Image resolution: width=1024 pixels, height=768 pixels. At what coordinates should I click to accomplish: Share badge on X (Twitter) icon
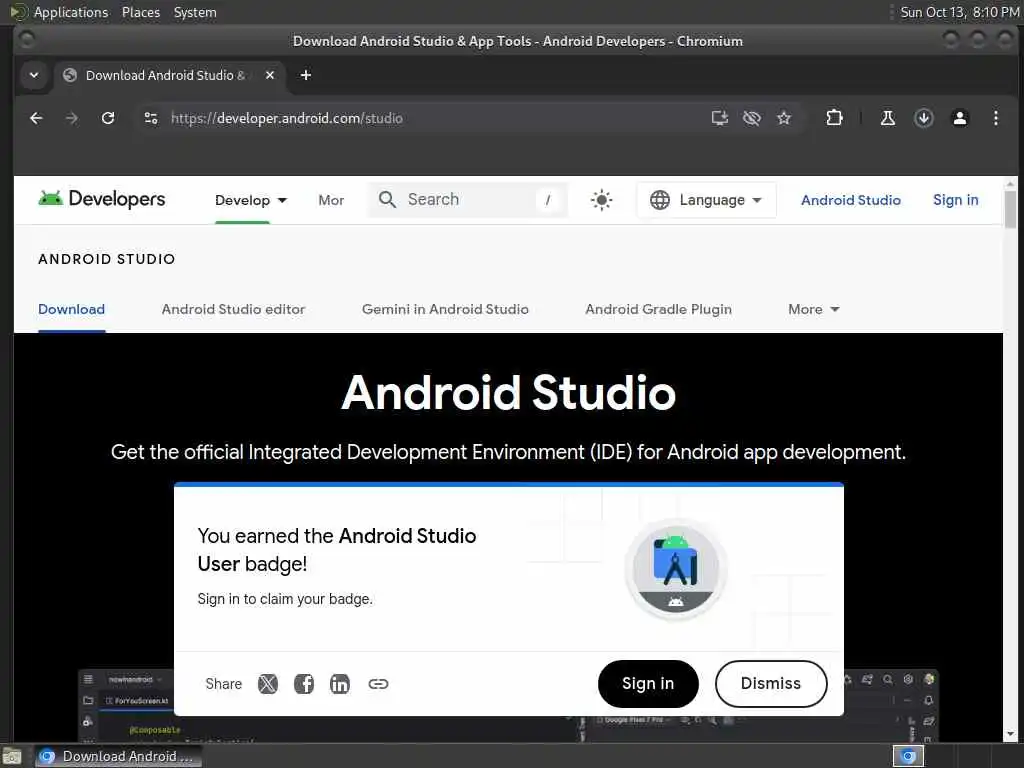click(268, 684)
